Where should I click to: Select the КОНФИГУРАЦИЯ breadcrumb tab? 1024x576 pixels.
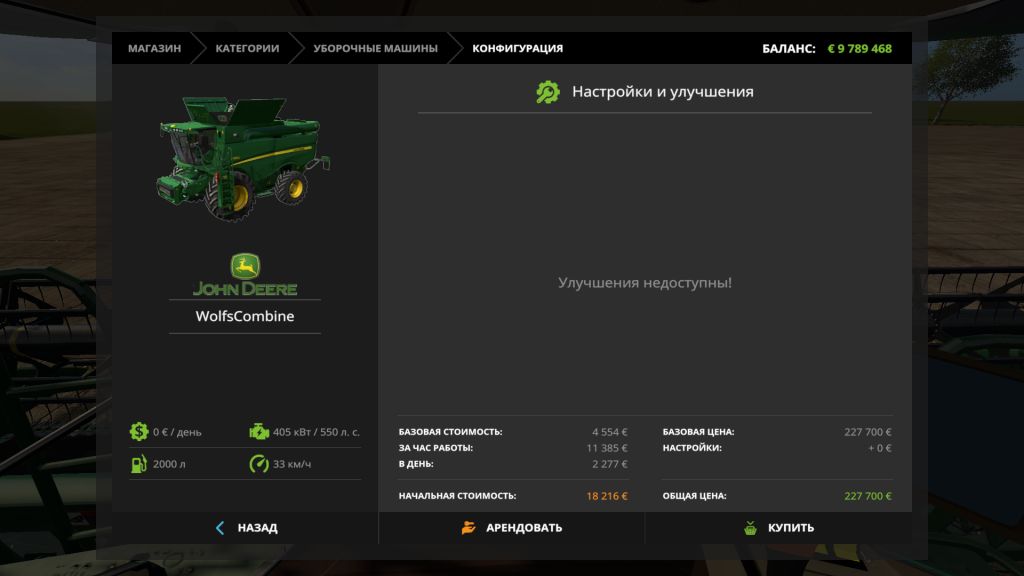click(517, 48)
